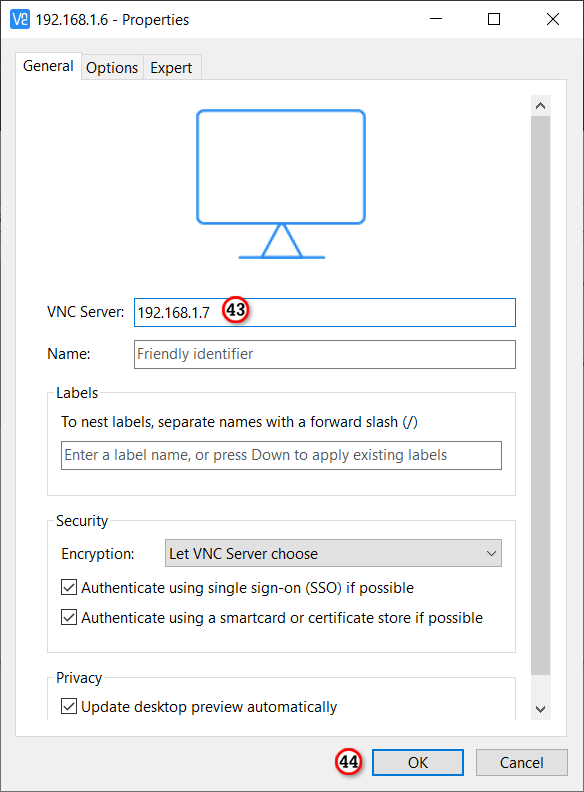Disable Update desktop preview automatically

pos(69,706)
